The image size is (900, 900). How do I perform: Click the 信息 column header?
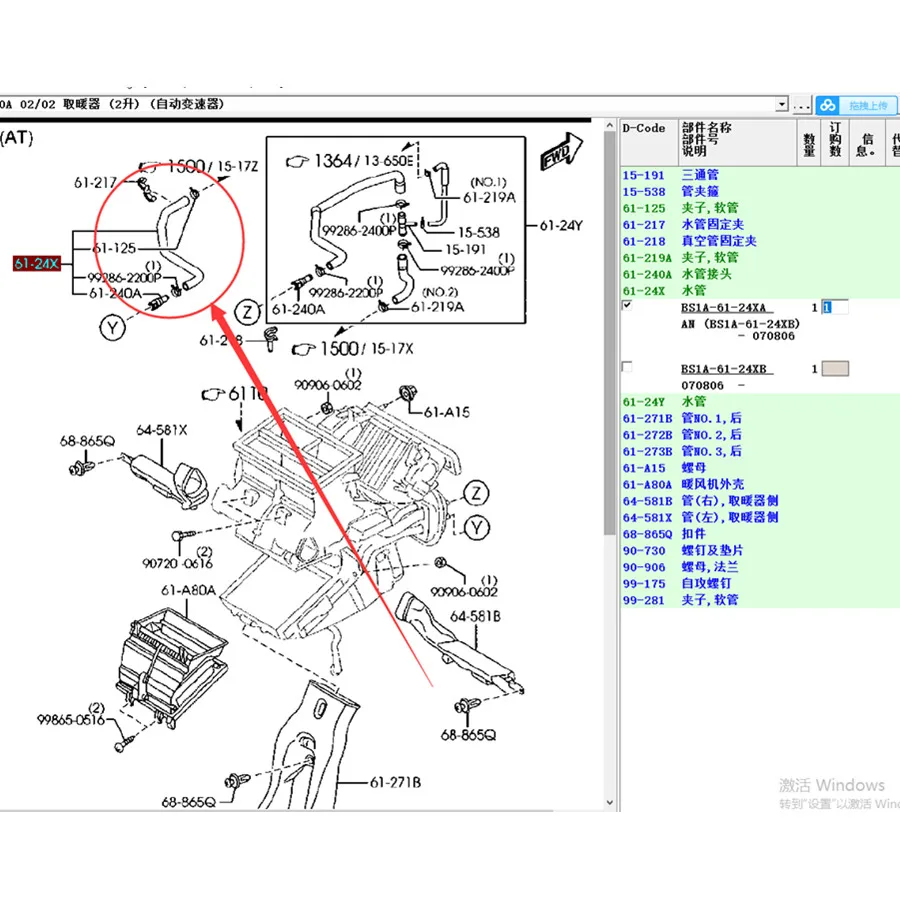867,142
